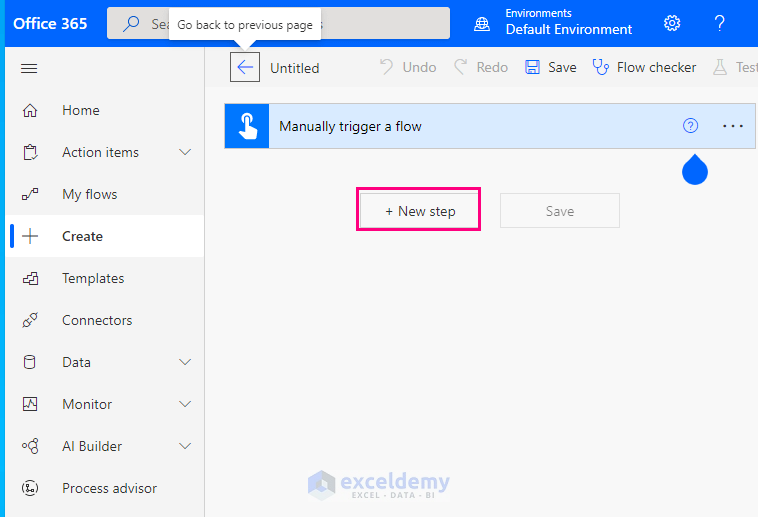Viewport: 758px width, 517px height.
Task: Click the Process advisor icon
Action: click(x=30, y=488)
